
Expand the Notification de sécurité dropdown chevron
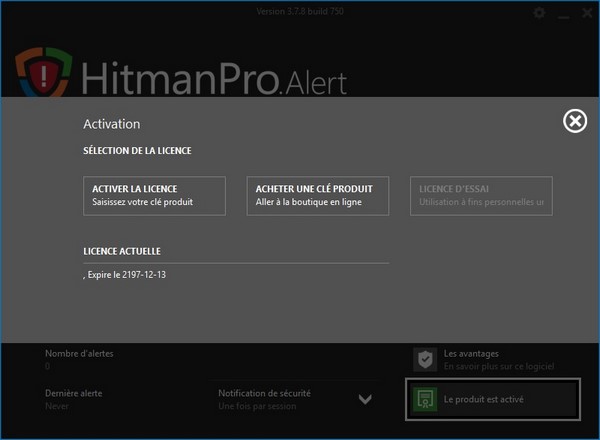coord(365,399)
